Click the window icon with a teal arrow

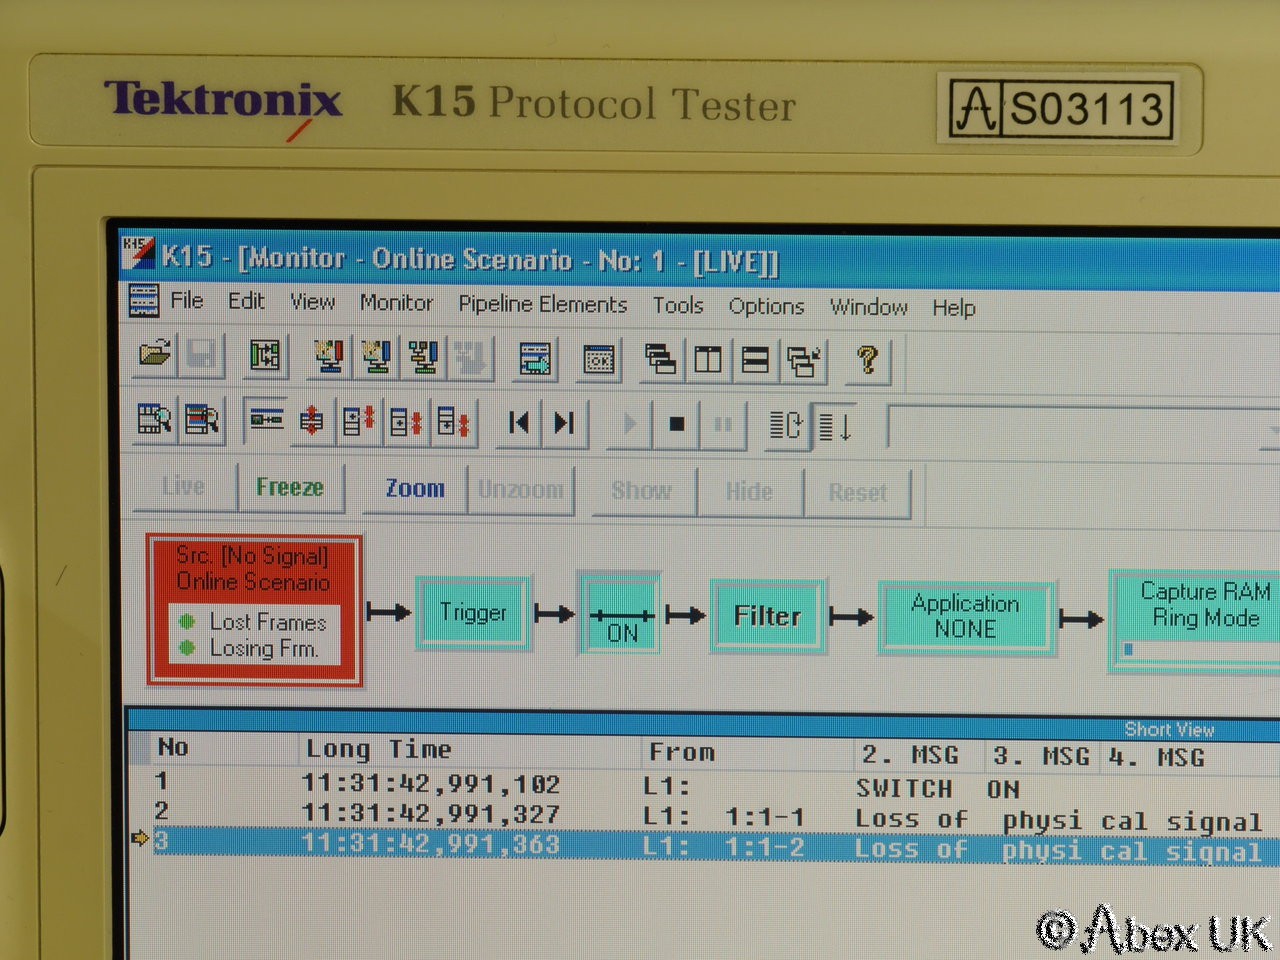click(535, 359)
